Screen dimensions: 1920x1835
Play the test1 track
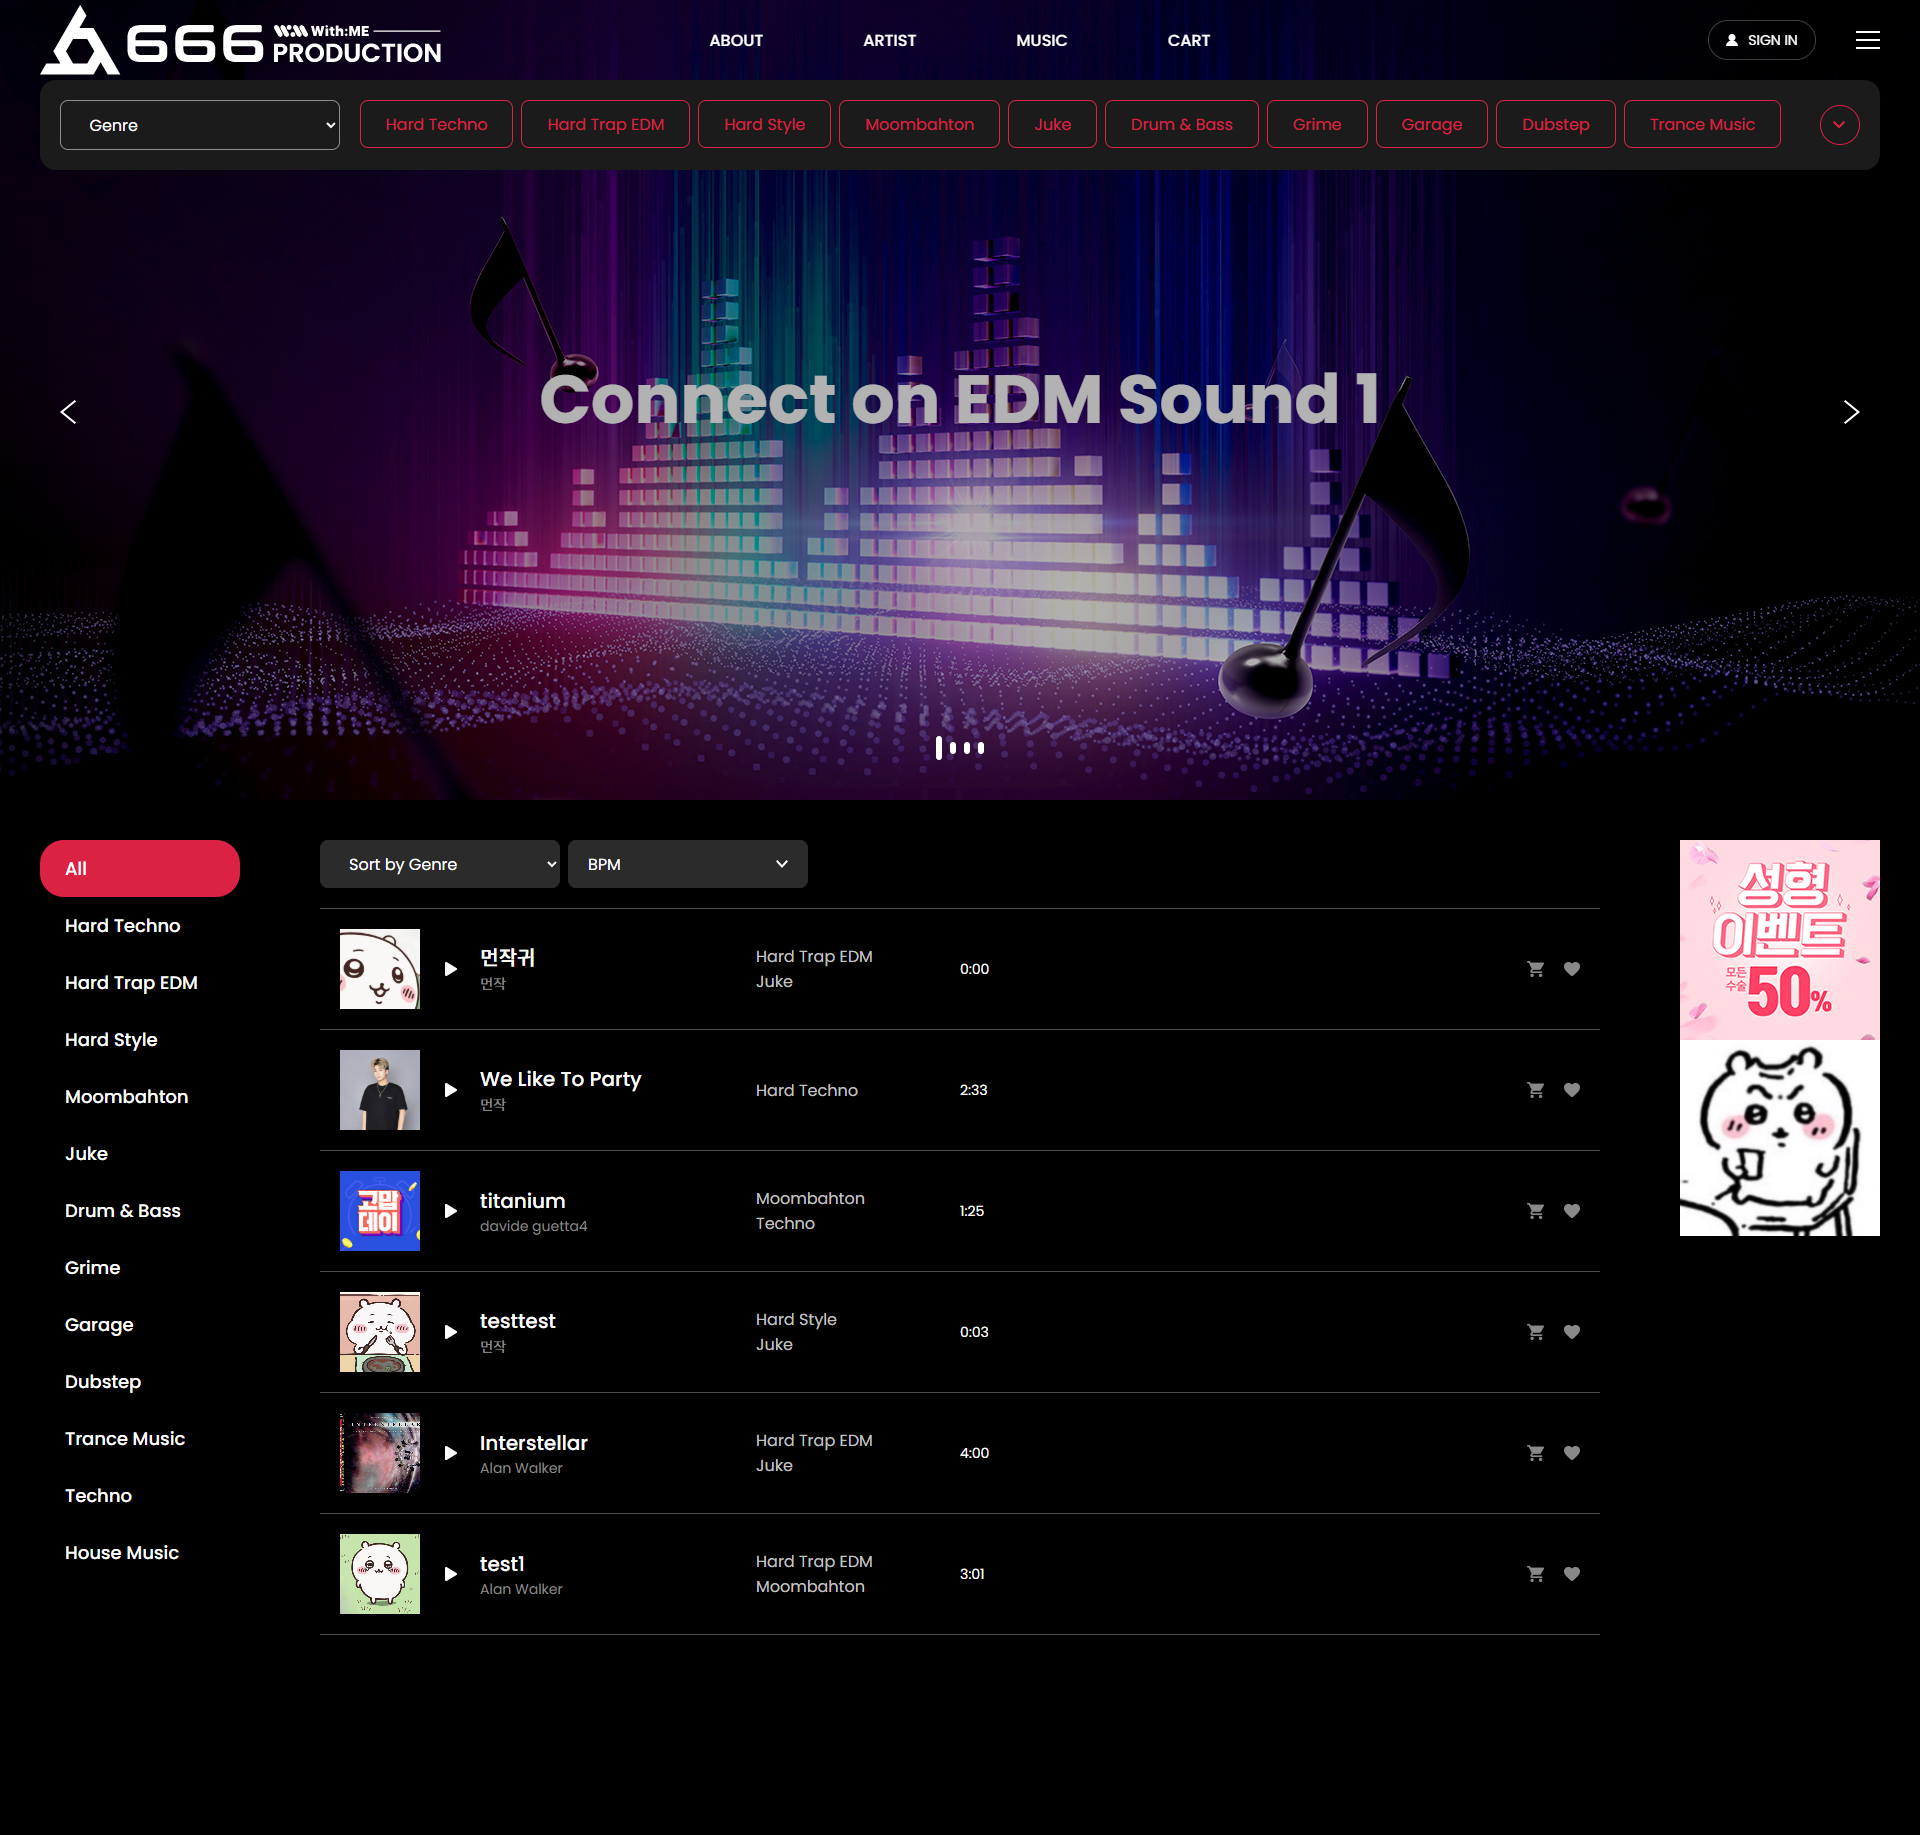[450, 1574]
